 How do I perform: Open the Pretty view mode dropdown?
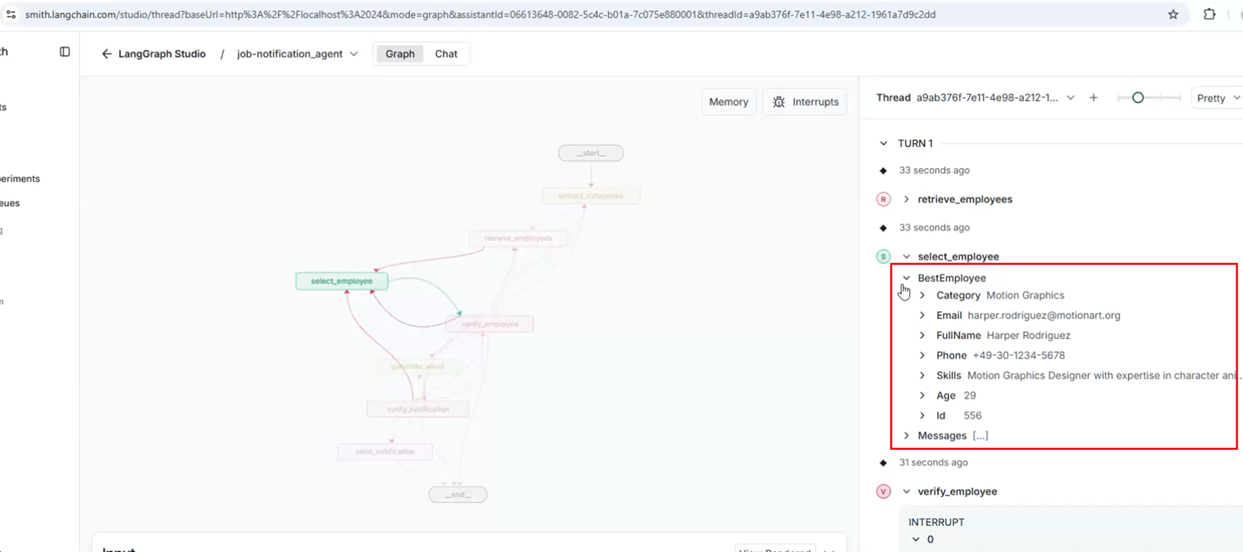click(1219, 98)
